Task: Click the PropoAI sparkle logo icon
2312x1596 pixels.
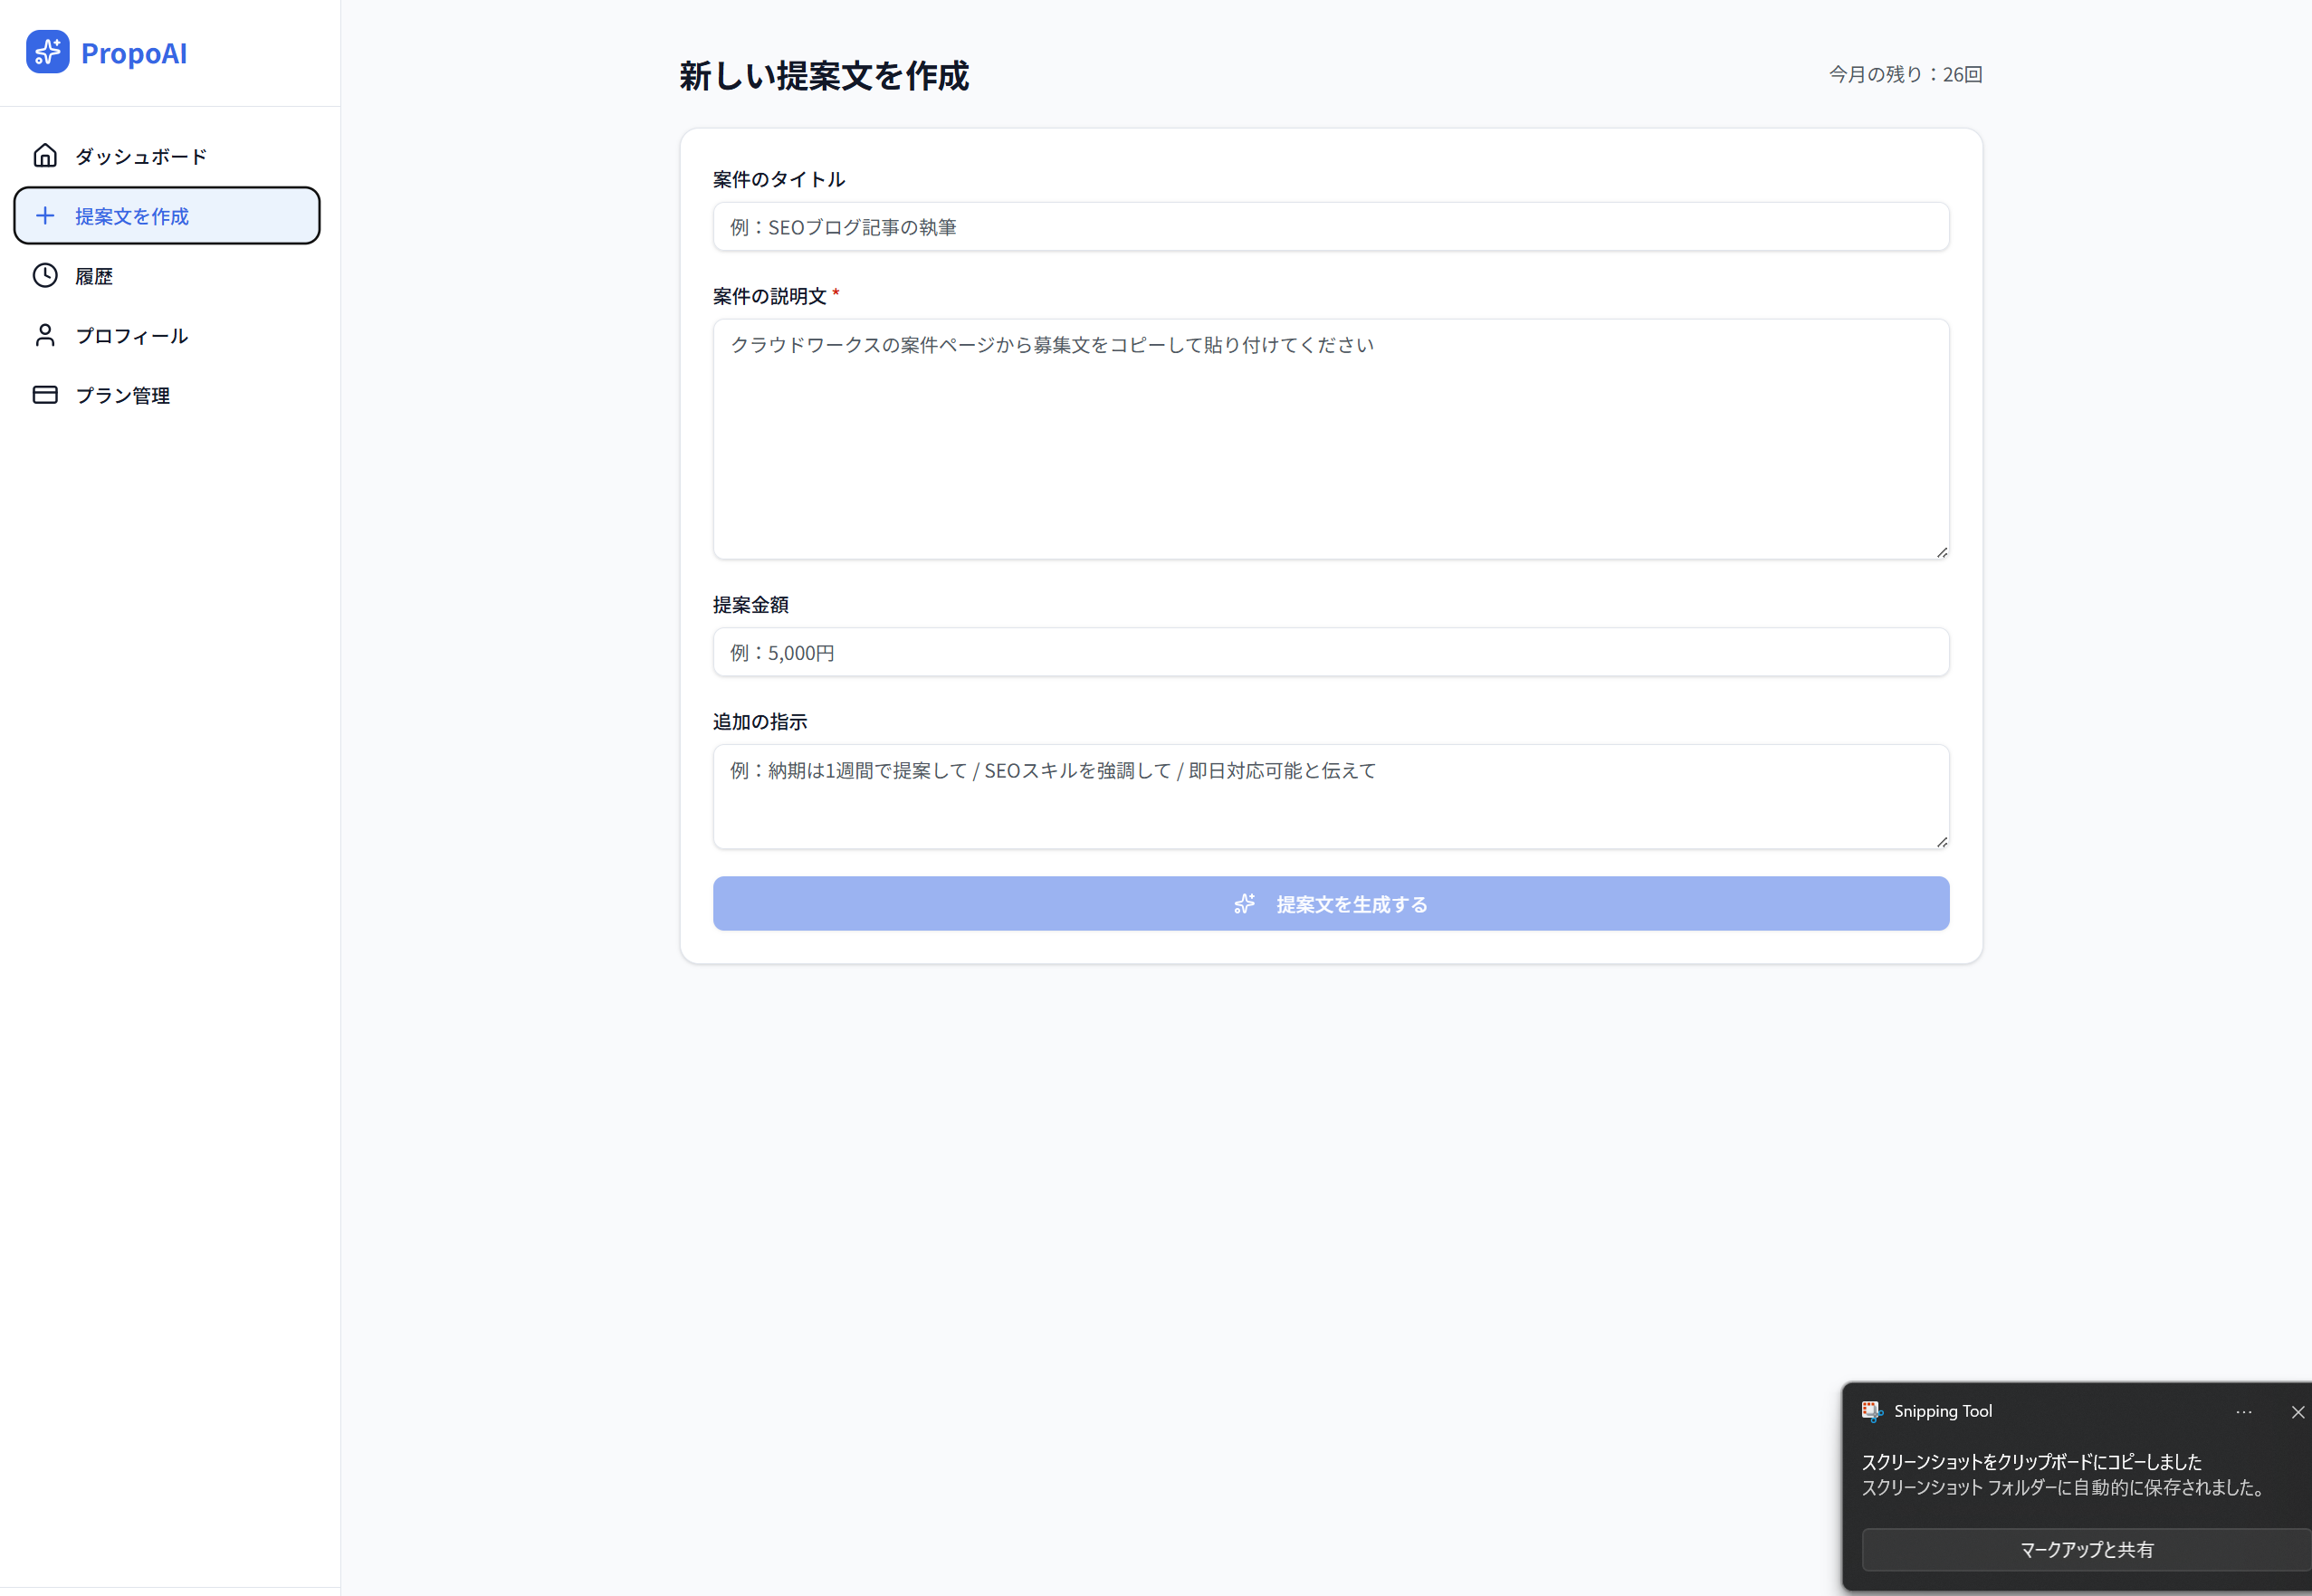Action: tap(47, 52)
